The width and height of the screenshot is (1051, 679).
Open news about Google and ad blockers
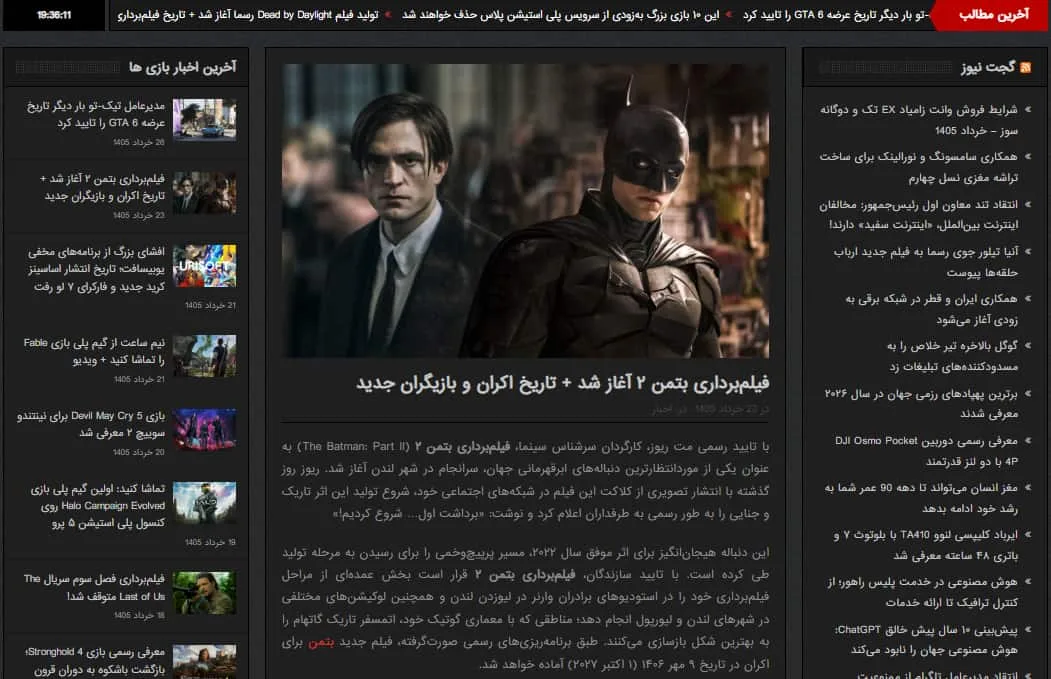coord(952,356)
